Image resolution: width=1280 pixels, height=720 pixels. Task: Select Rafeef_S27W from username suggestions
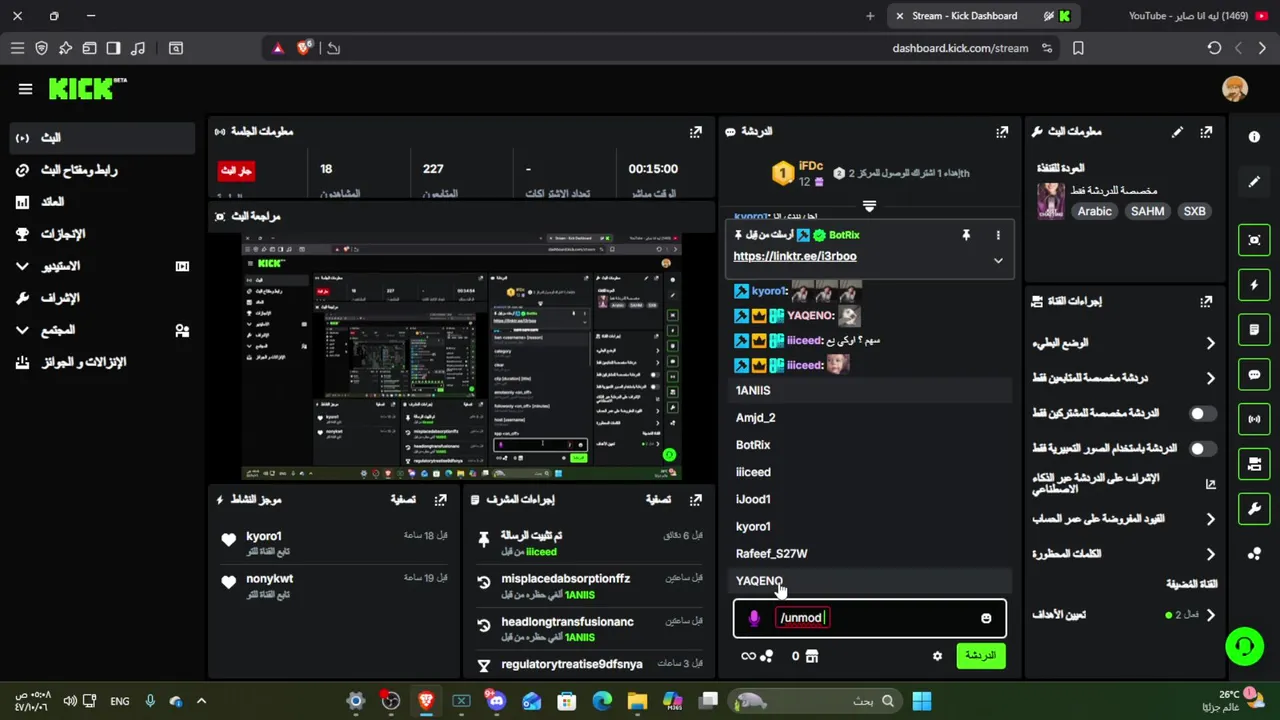pos(870,554)
